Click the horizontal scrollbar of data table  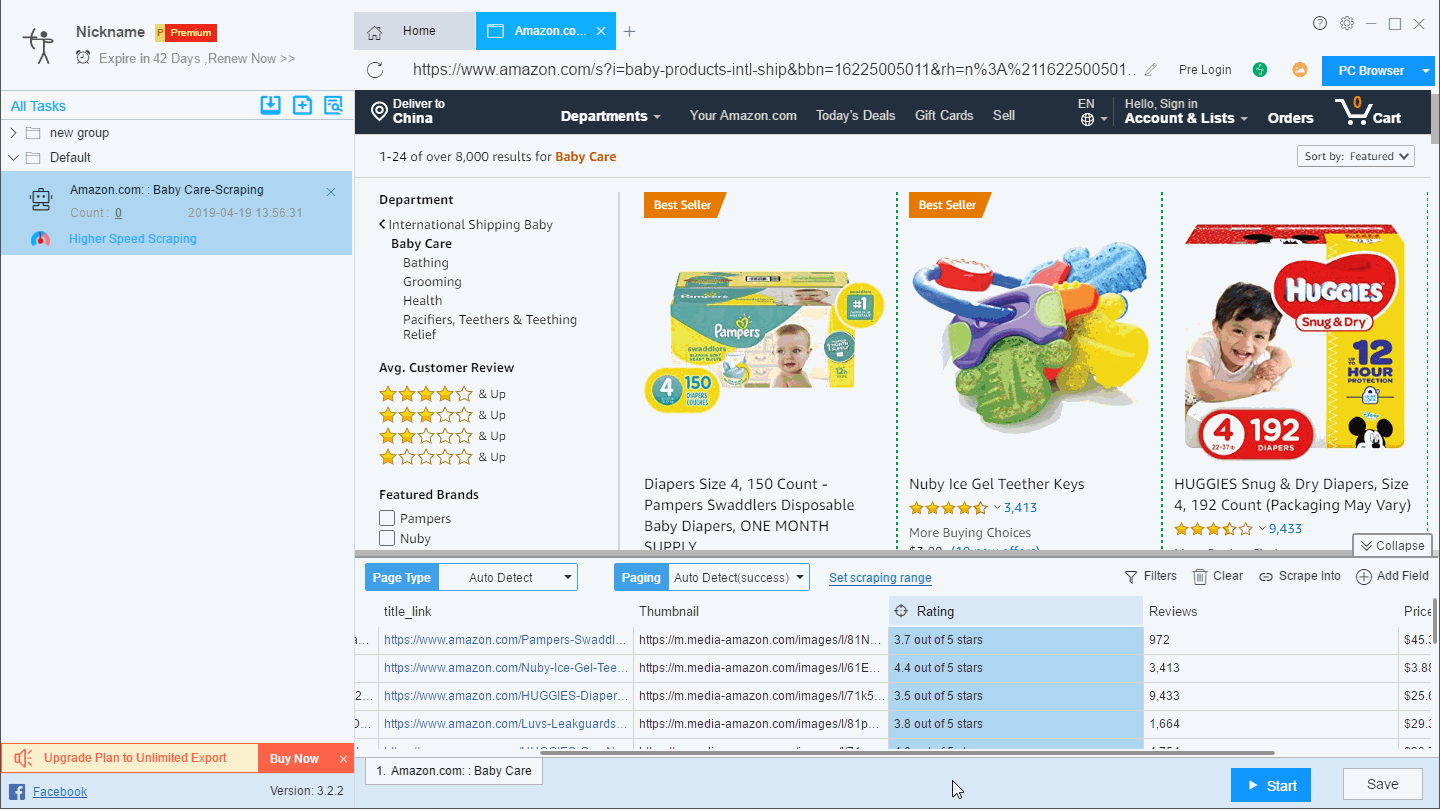tap(908, 752)
